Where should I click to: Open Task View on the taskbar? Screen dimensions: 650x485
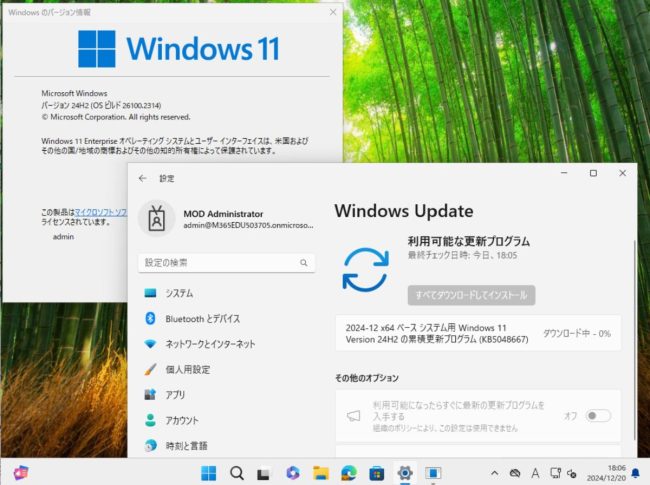click(x=264, y=473)
